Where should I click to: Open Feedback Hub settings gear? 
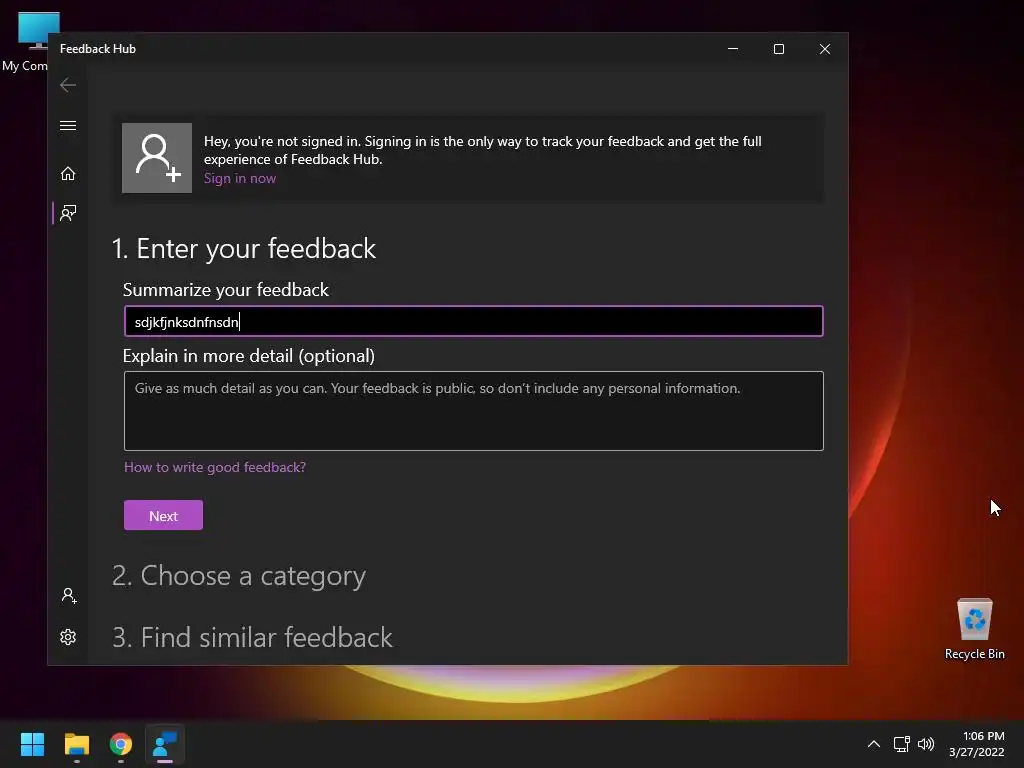(68, 637)
